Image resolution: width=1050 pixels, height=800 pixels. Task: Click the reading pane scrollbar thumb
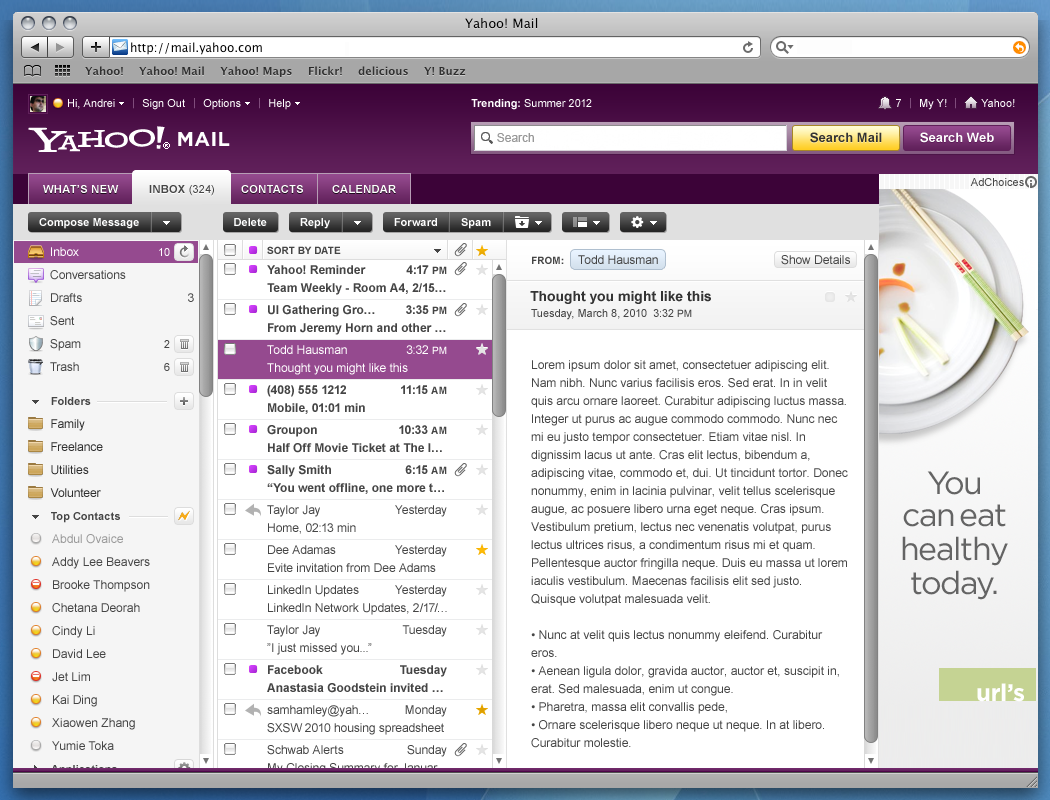[871, 499]
